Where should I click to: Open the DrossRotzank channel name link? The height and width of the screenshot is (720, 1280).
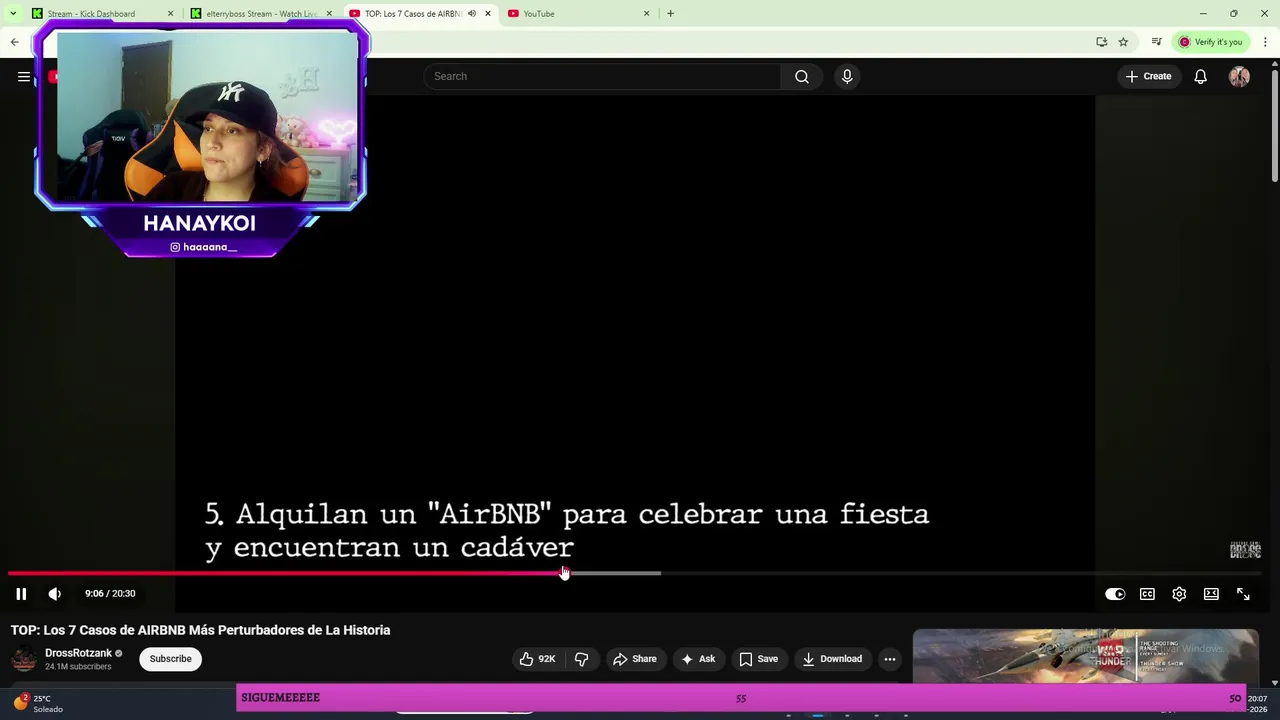78,653
